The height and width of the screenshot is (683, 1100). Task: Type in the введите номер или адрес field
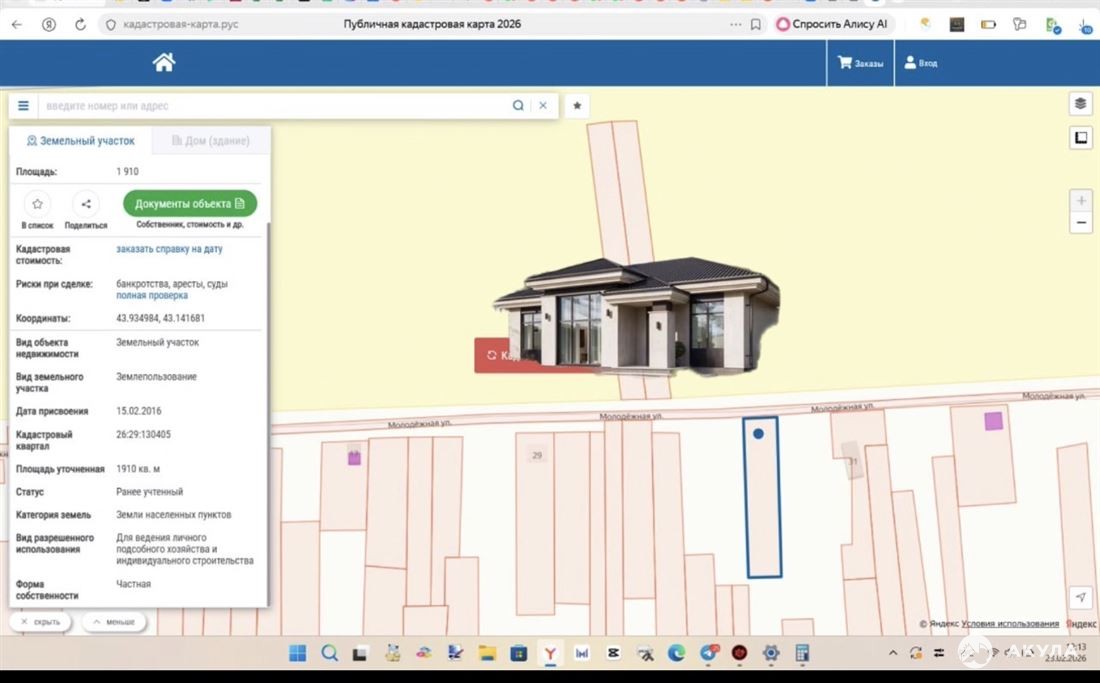(x=270, y=105)
